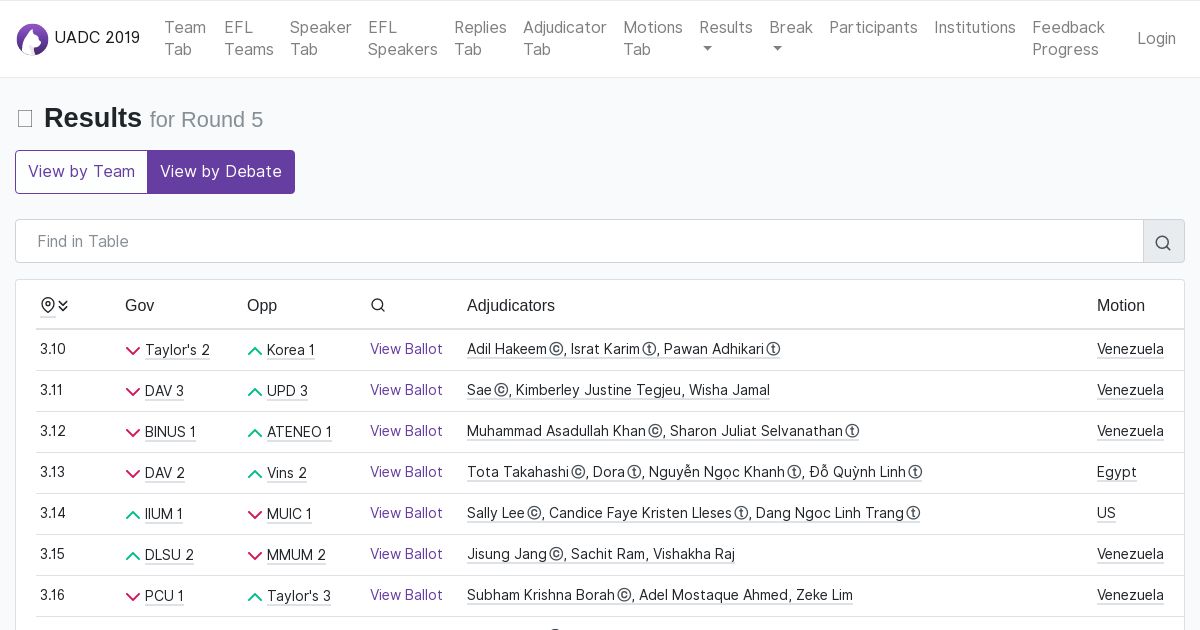Click the red down arrow beside Taylor's 2
Screen dimensions: 1200x630
133,351
